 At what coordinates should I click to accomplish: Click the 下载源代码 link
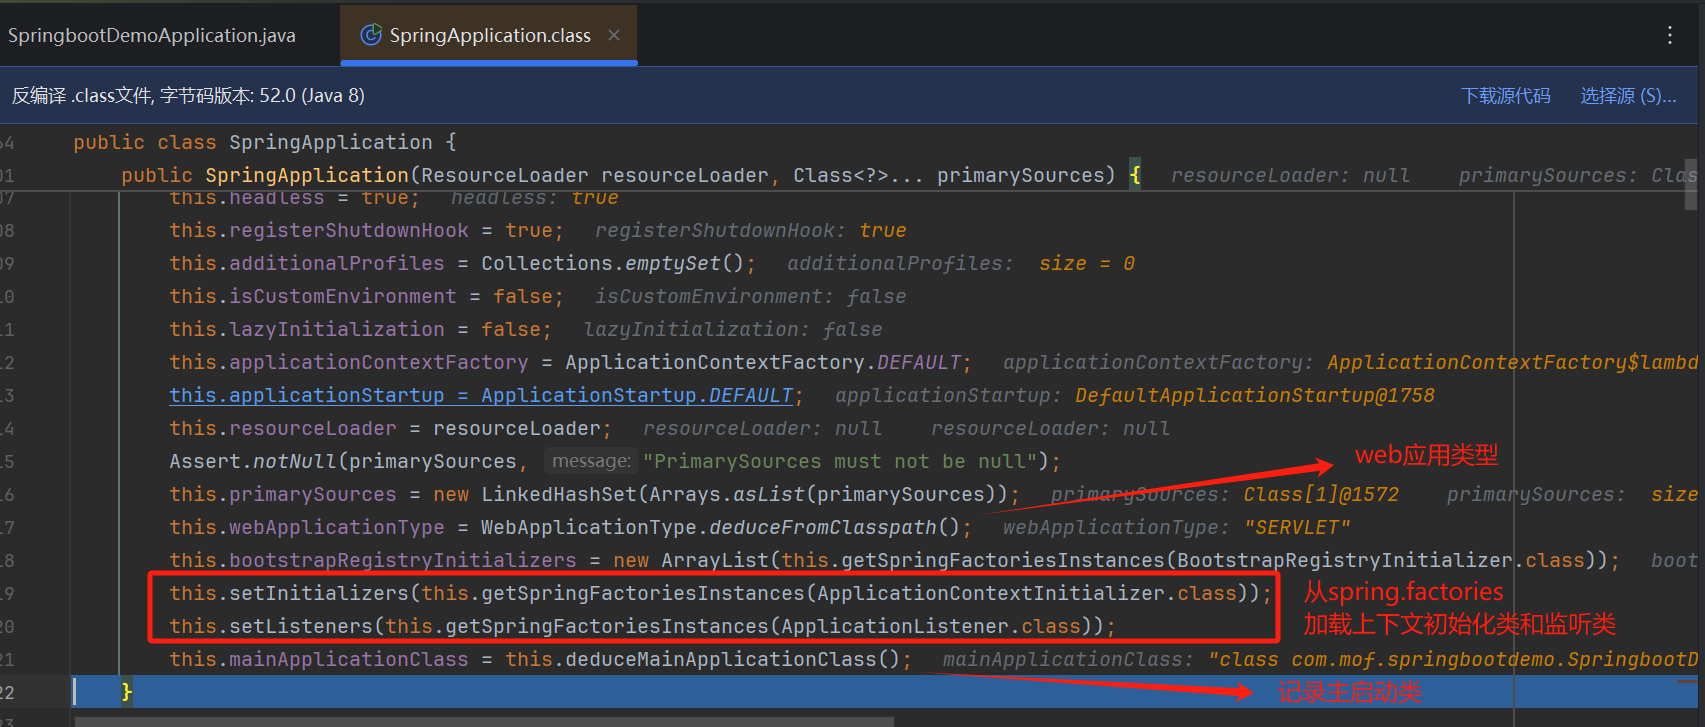pyautogui.click(x=1505, y=96)
